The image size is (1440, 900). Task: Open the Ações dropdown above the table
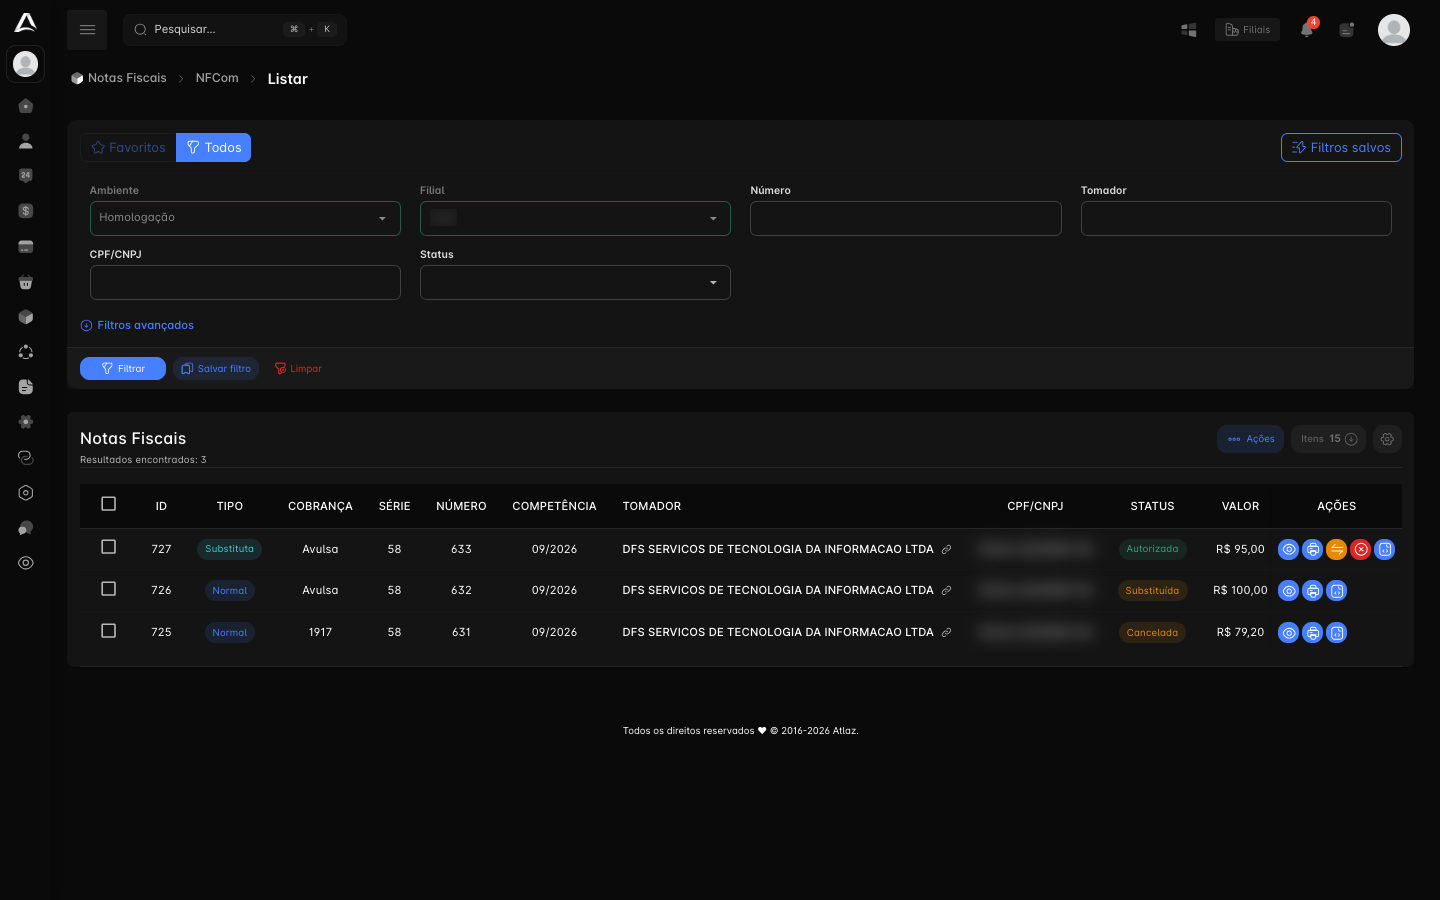coord(1250,439)
